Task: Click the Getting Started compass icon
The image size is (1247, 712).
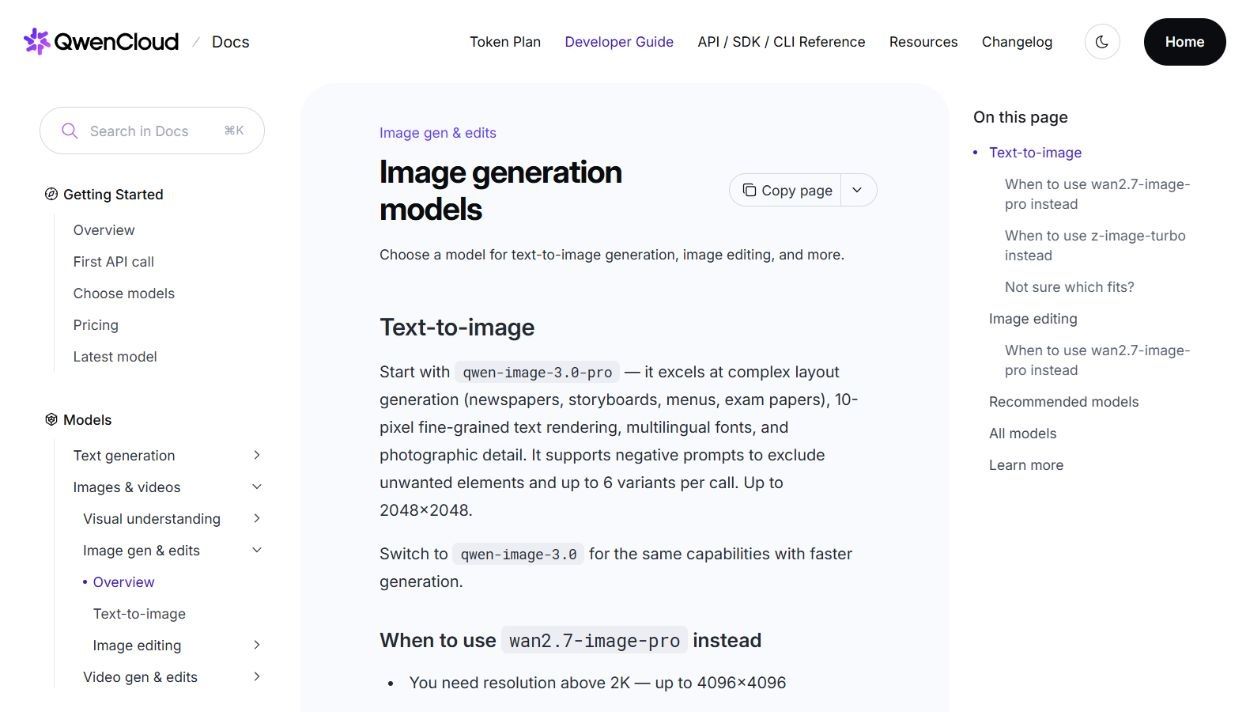Action: (x=51, y=194)
